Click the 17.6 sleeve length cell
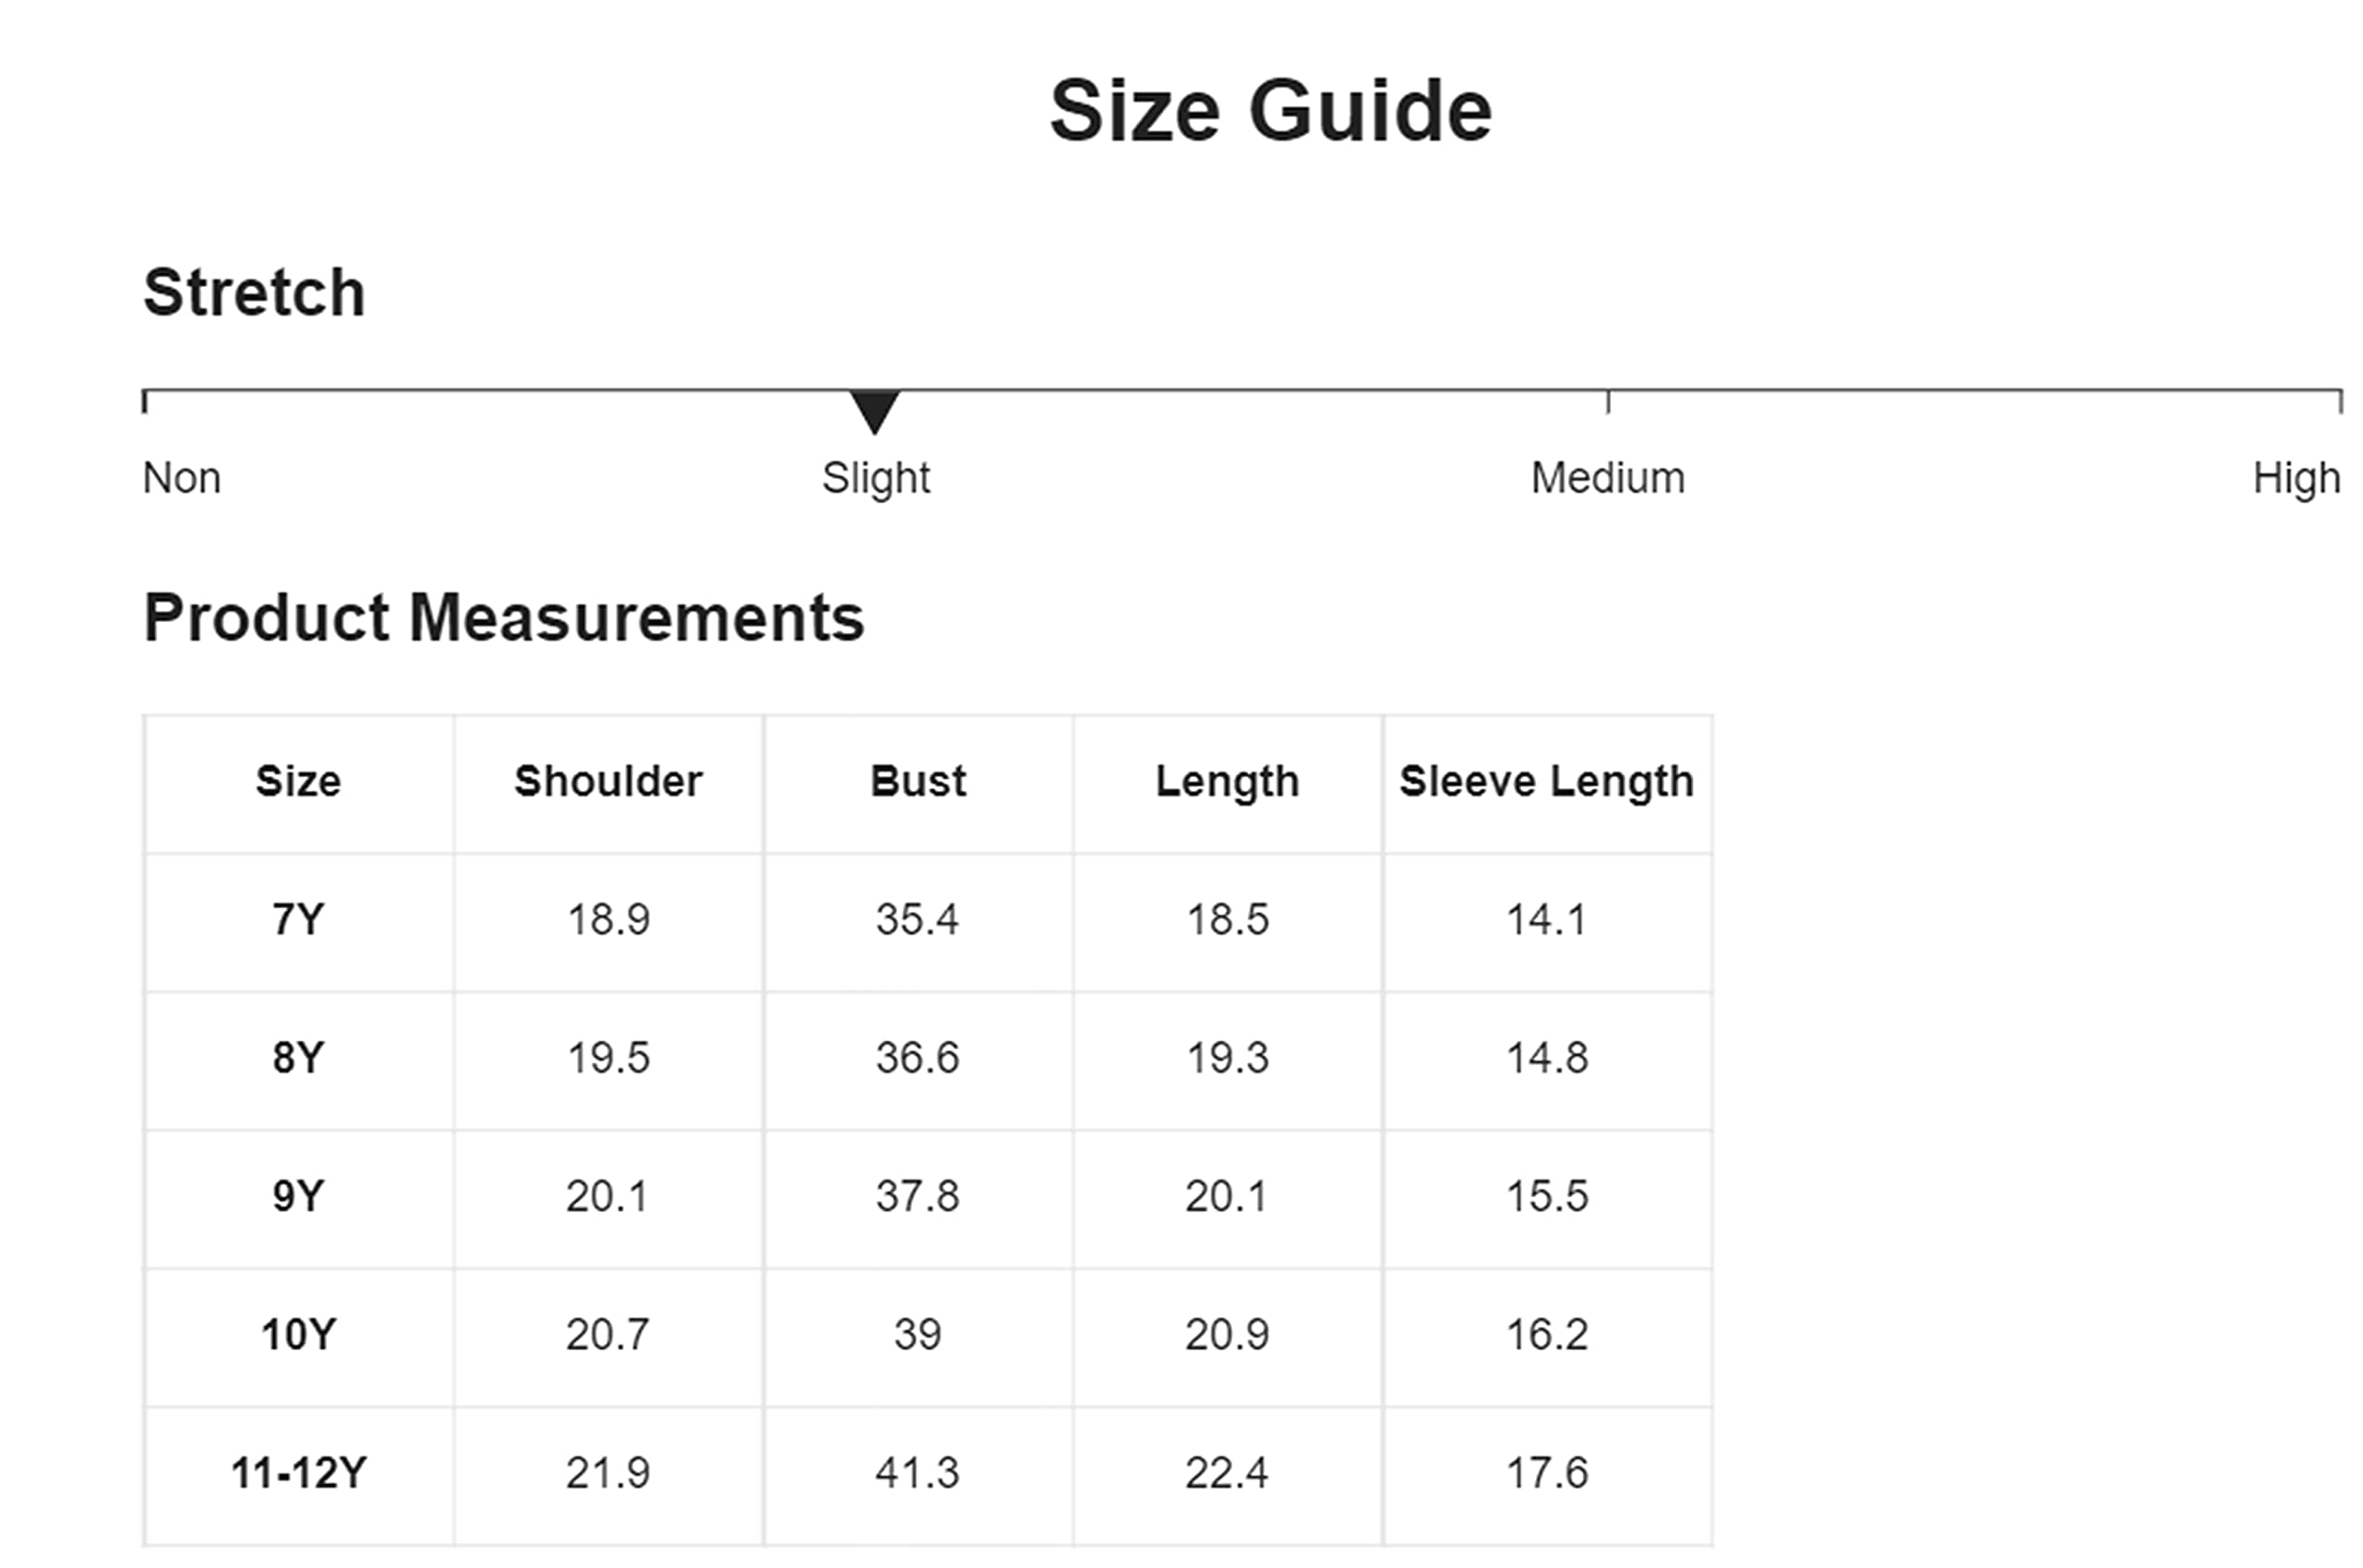The height and width of the screenshot is (1568, 2363). click(x=1547, y=1476)
